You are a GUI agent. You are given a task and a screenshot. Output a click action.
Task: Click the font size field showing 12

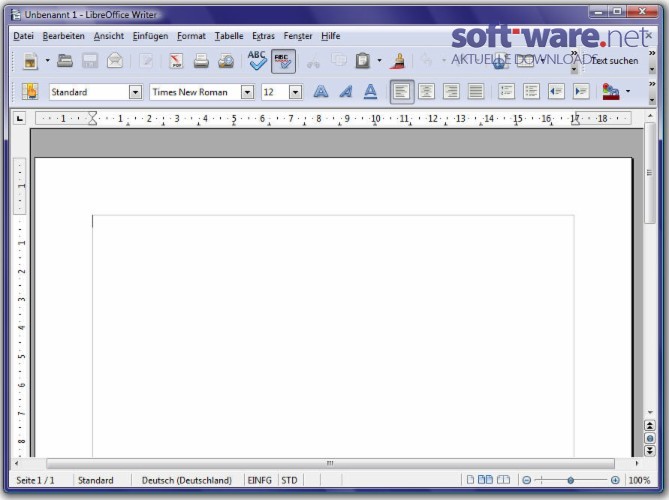tap(275, 92)
